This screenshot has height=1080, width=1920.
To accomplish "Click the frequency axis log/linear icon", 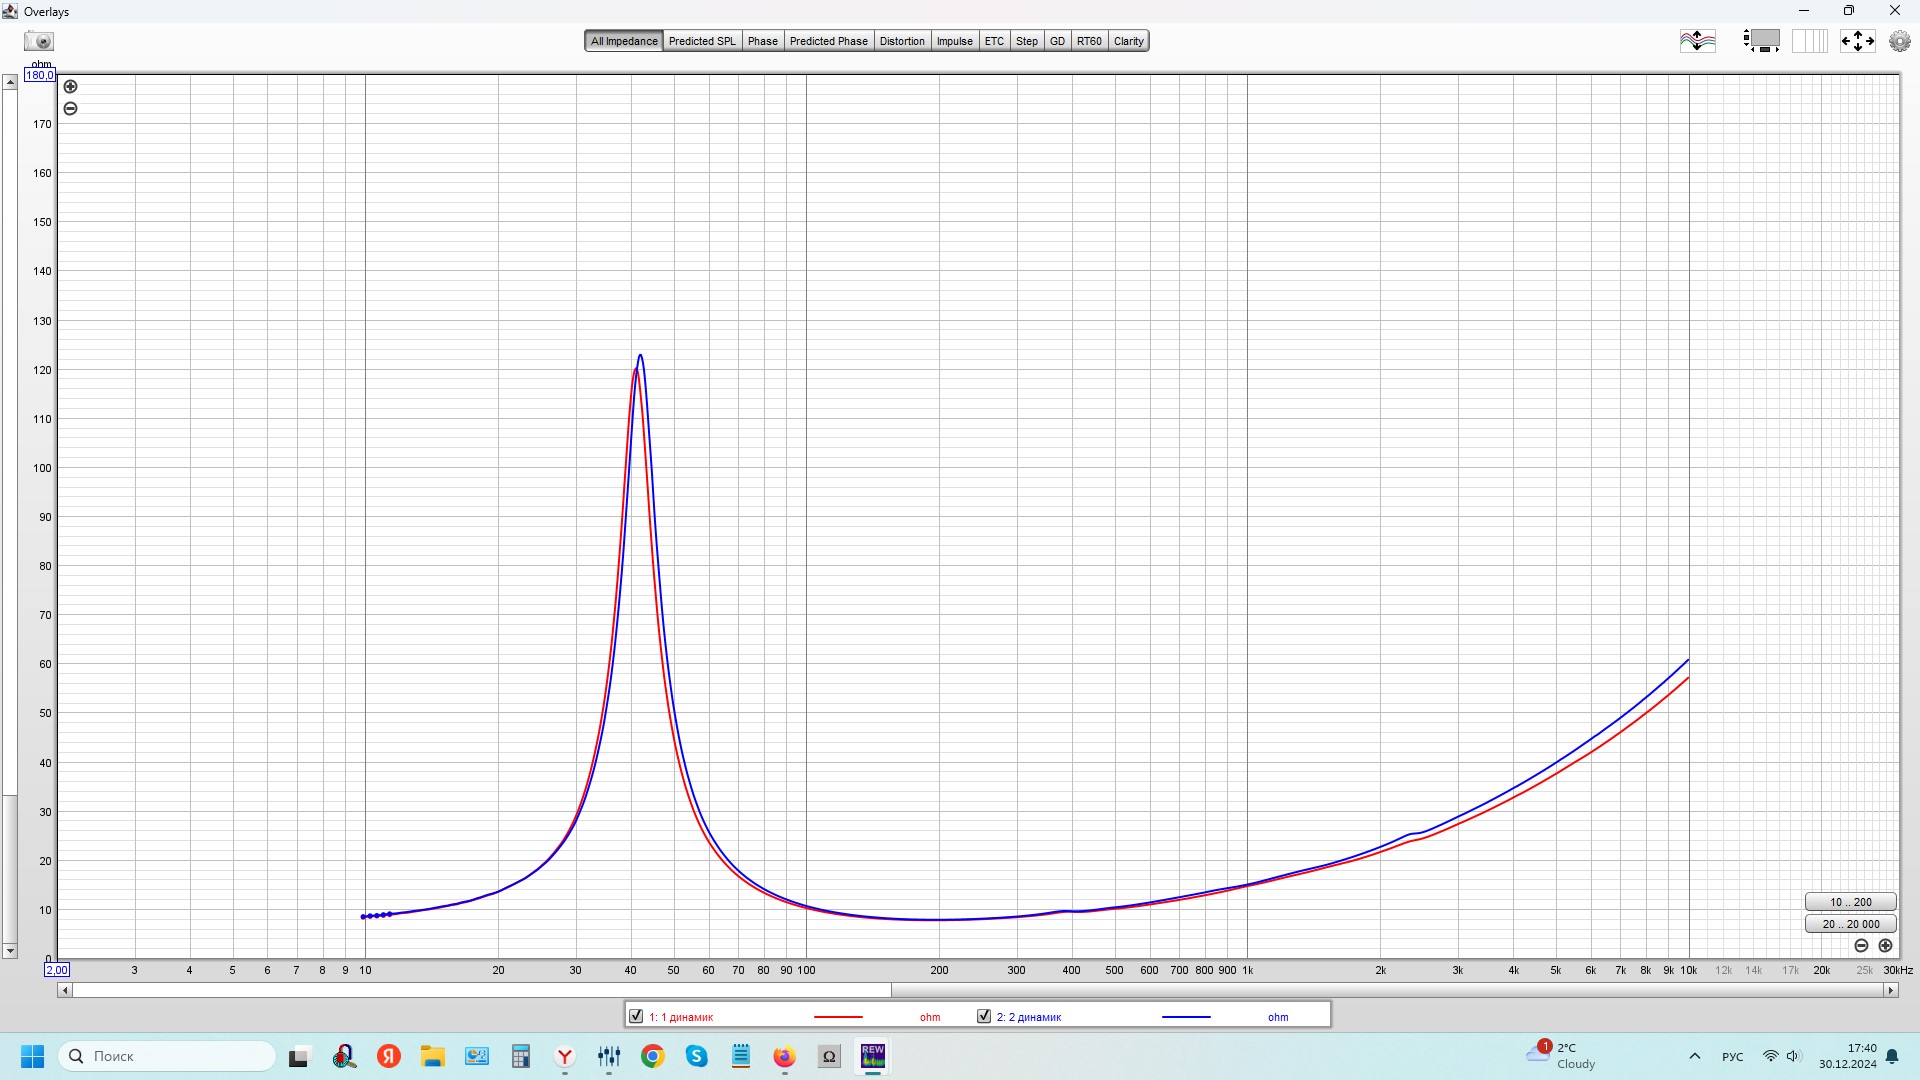I will (x=1809, y=41).
